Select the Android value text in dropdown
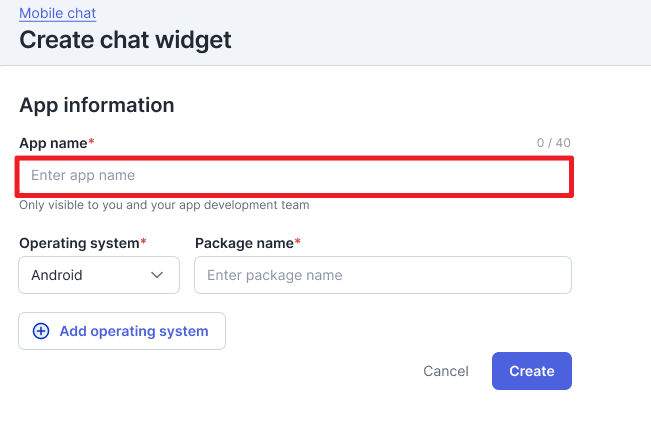This screenshot has width=651, height=432. click(57, 275)
